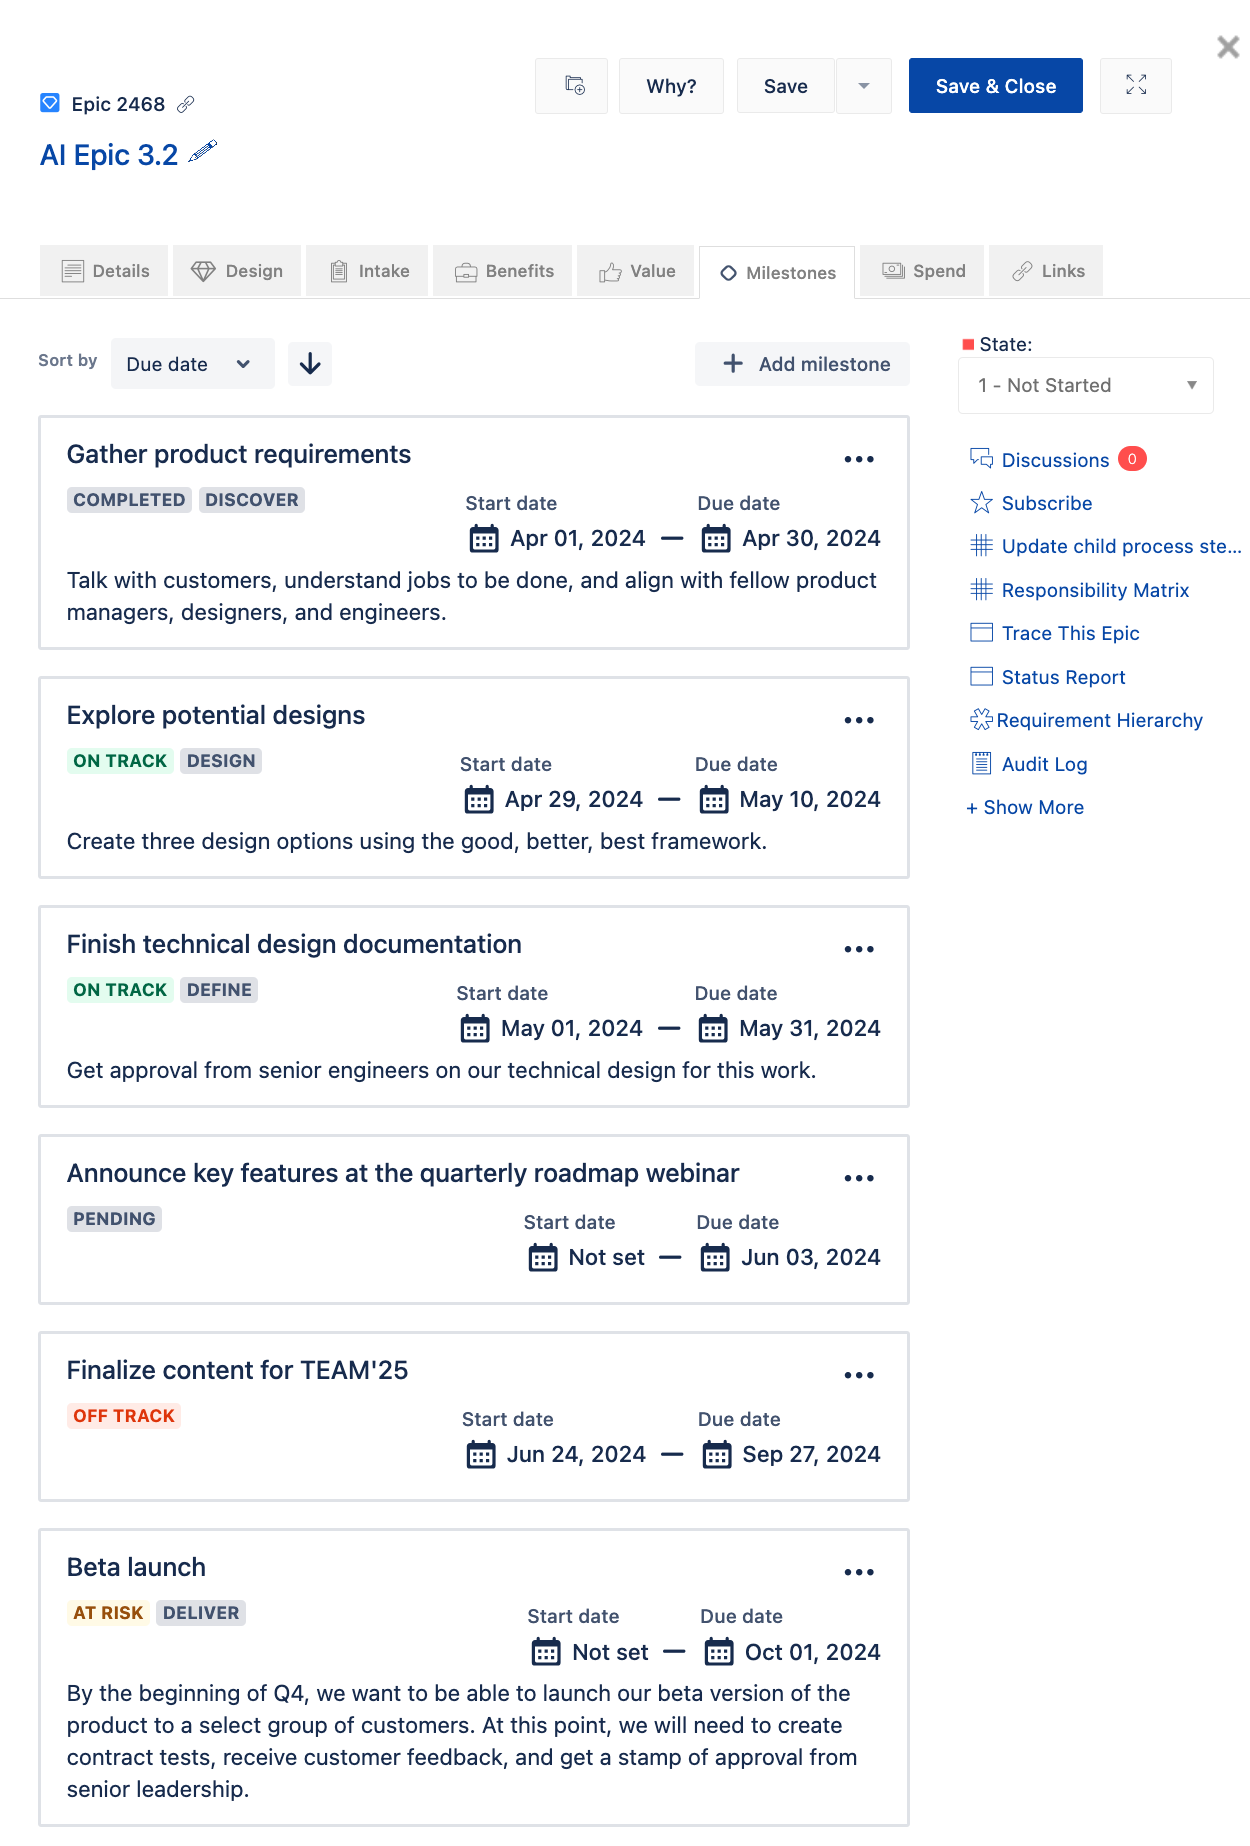
Task: Click Update child process steps link
Action: point(1121,546)
